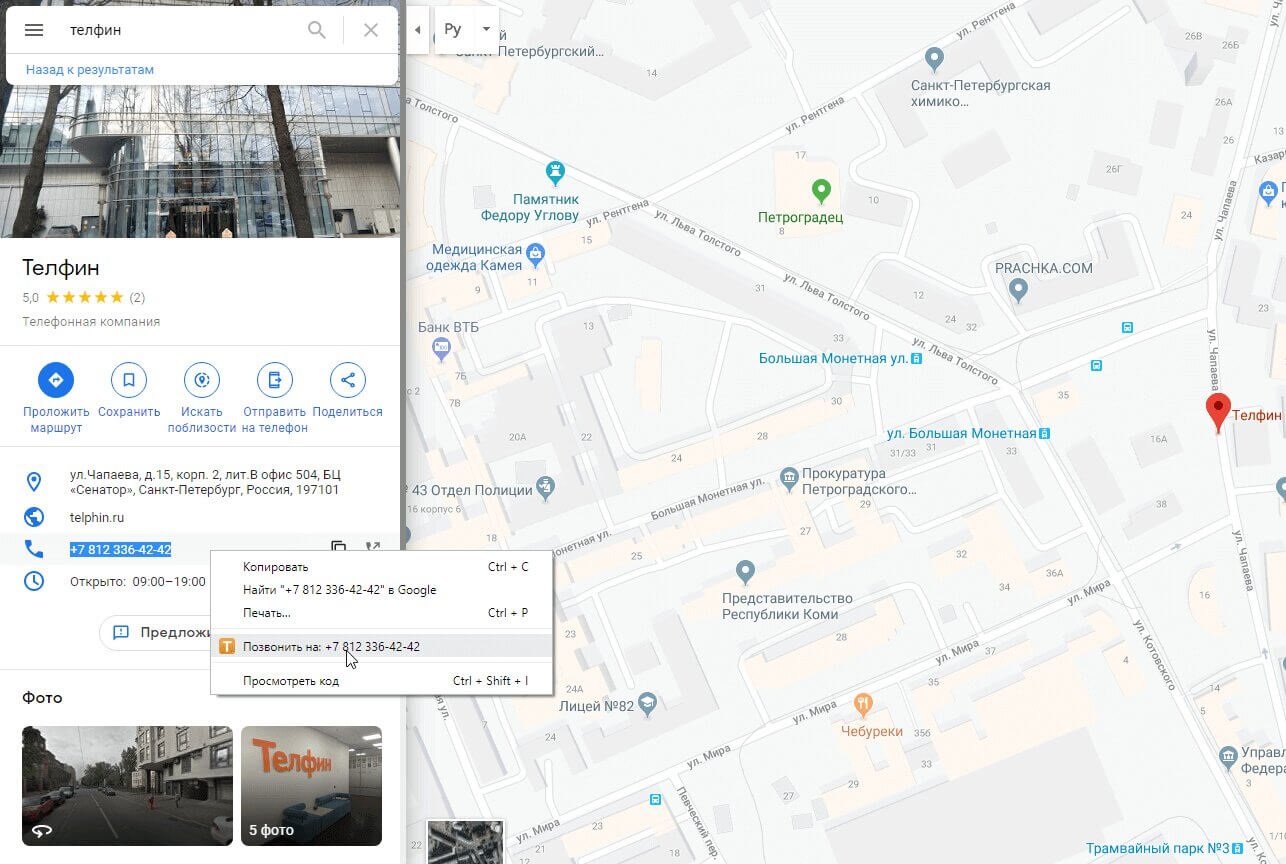
Task: Click the "43 Отдел Полиции" marker
Action: pyautogui.click(x=545, y=488)
